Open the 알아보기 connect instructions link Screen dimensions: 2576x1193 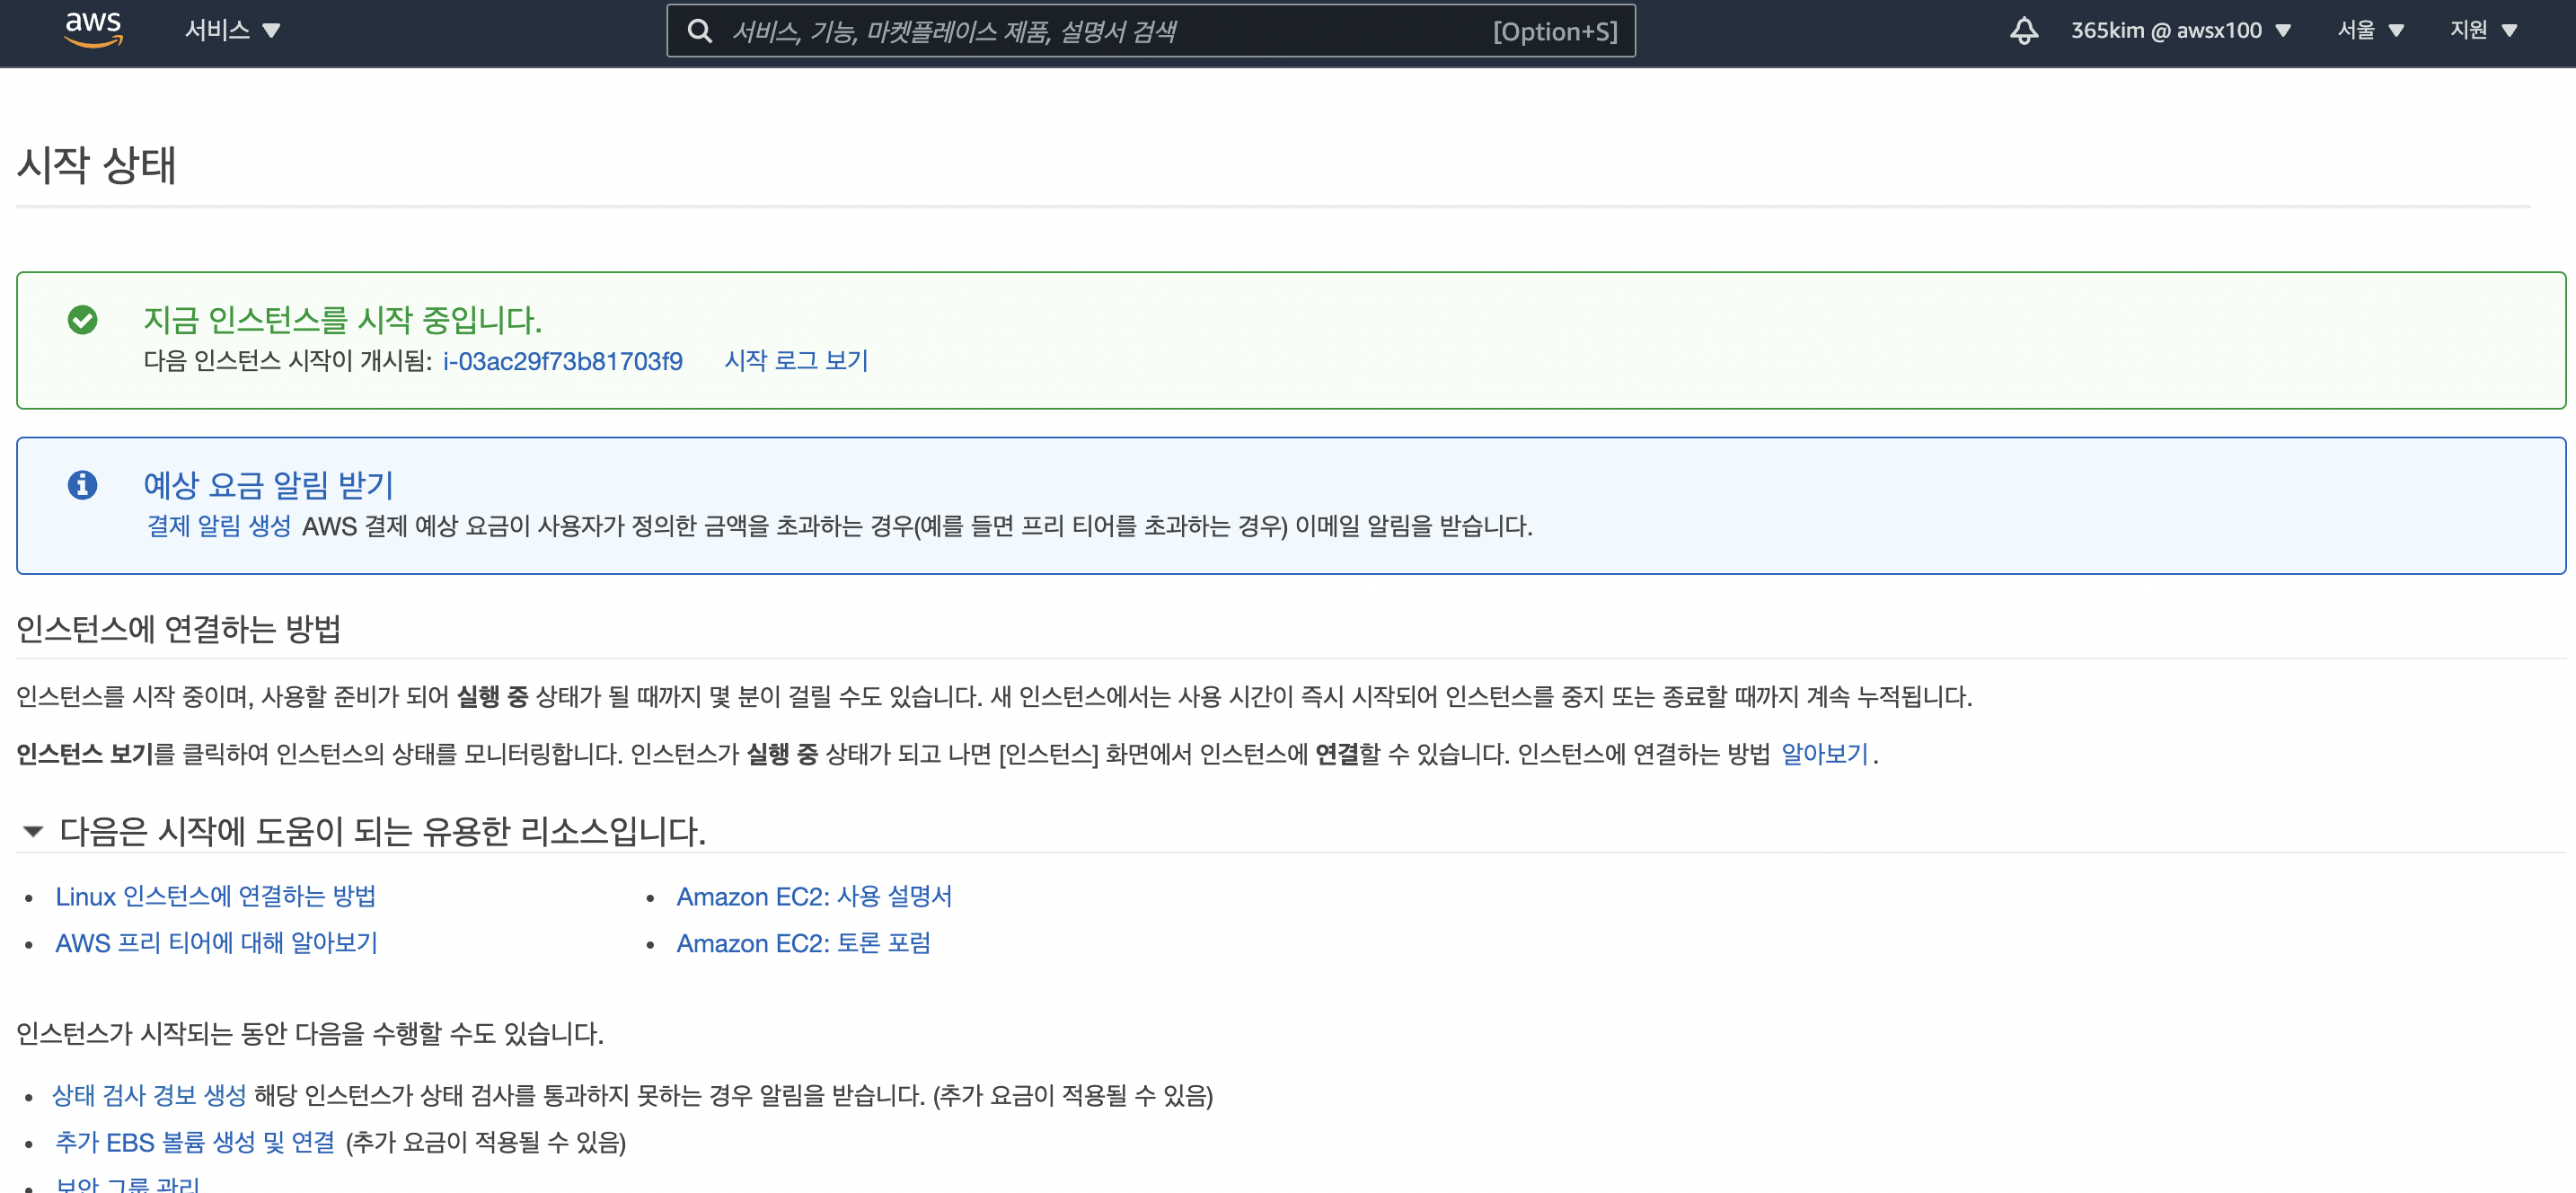tap(1824, 754)
